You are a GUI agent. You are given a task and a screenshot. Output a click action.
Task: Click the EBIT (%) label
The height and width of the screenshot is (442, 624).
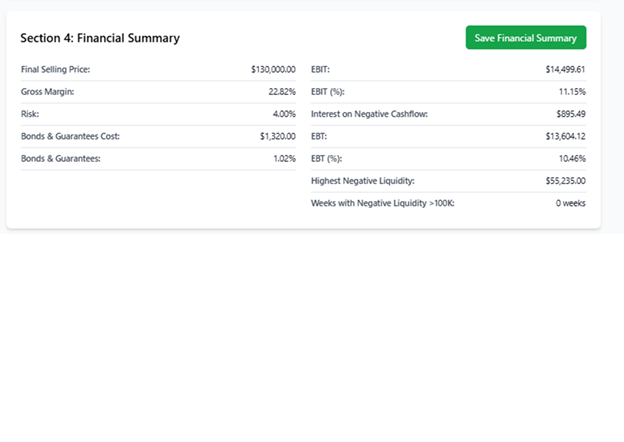328,92
